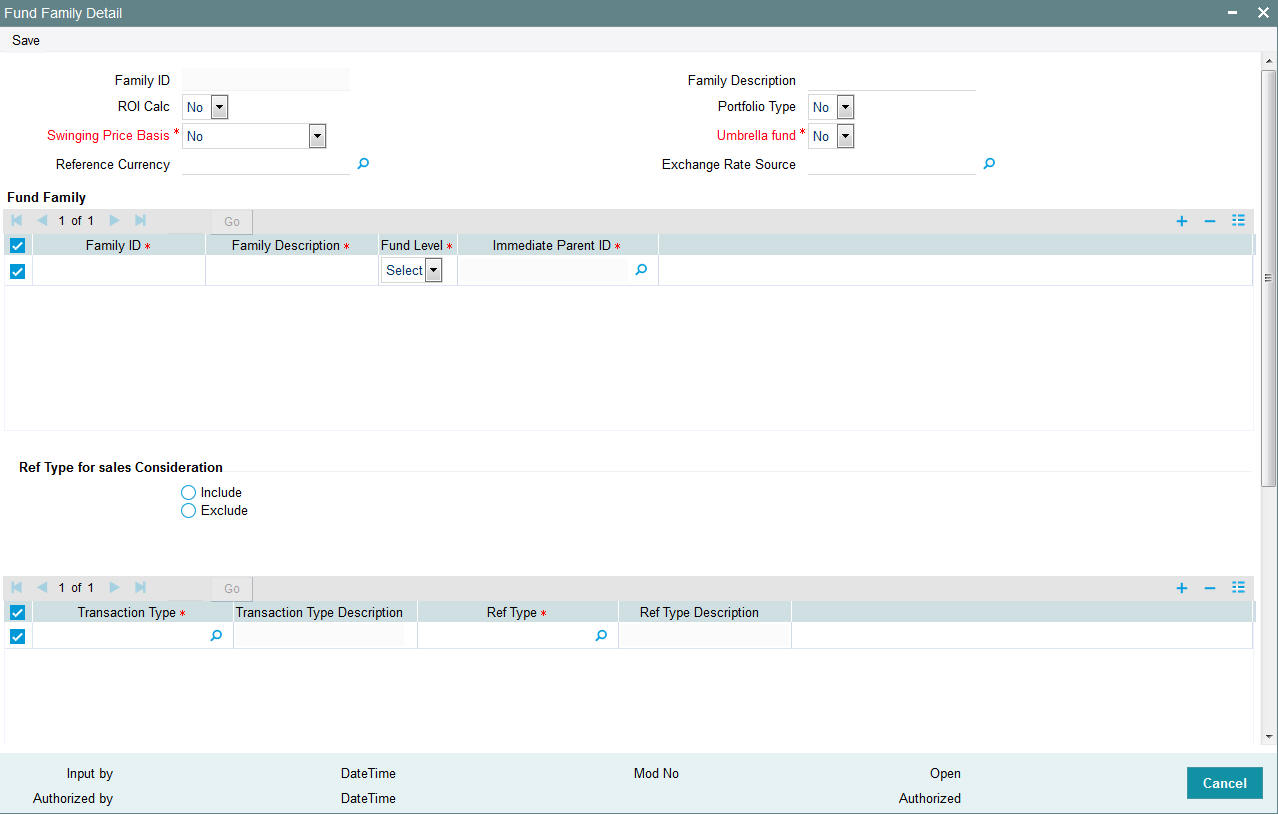Image resolution: width=1278 pixels, height=815 pixels.
Task: Go to first page of Fund Family table
Action: [x=17, y=220]
